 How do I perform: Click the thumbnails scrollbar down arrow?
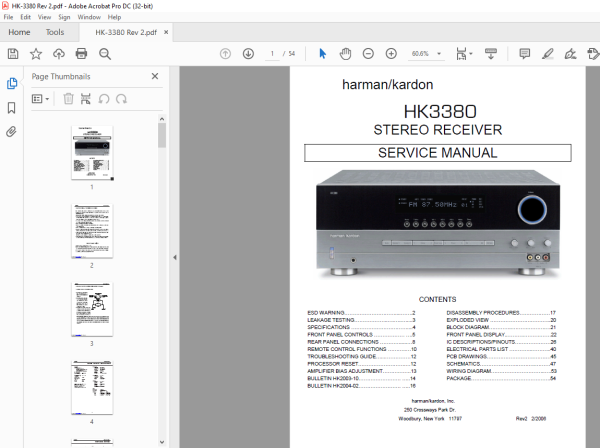tap(162, 442)
